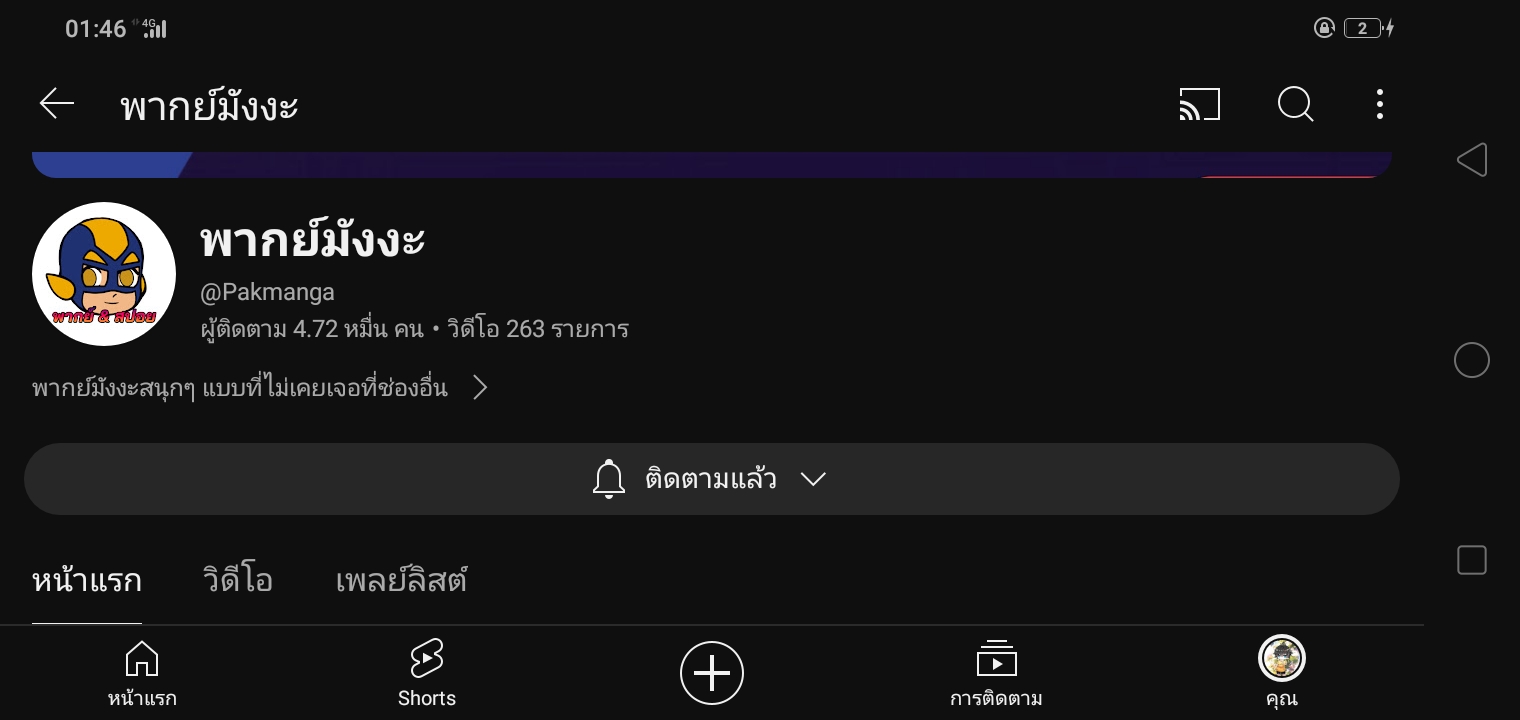This screenshot has width=1520, height=720.
Task: Open subscriptions (การติดตาม) icon
Action: (996, 673)
